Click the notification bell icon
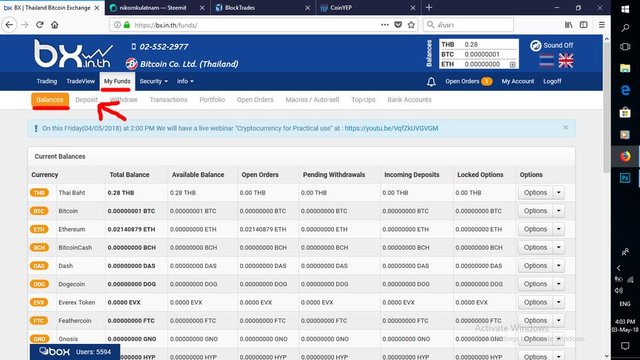Viewport: 640px width, 360px height. point(431,82)
